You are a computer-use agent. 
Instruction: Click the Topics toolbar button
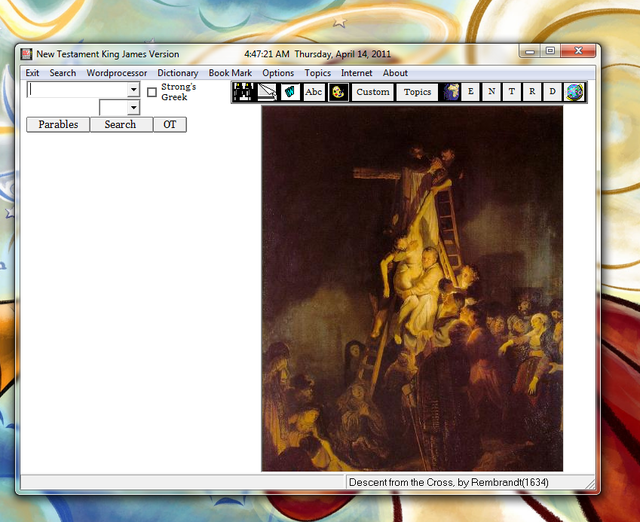coord(418,92)
